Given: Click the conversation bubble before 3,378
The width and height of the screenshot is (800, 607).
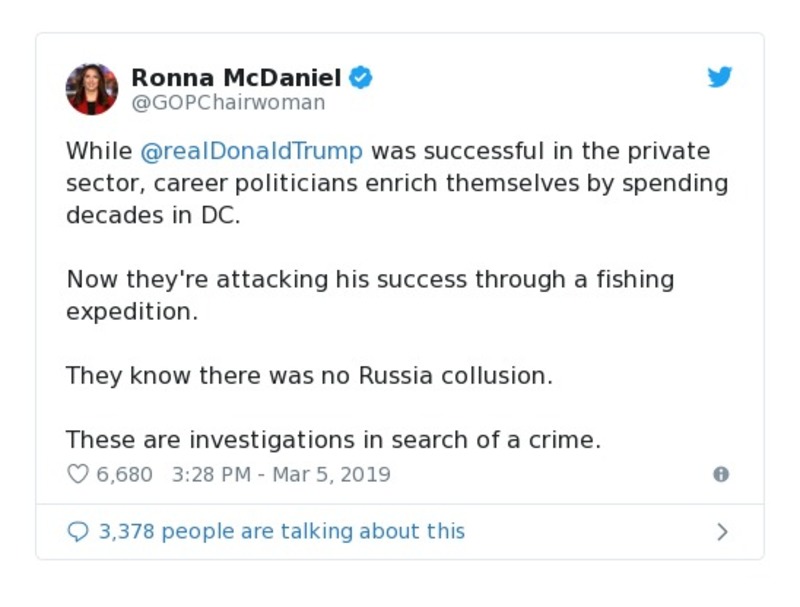Looking at the screenshot, I should 77,531.
